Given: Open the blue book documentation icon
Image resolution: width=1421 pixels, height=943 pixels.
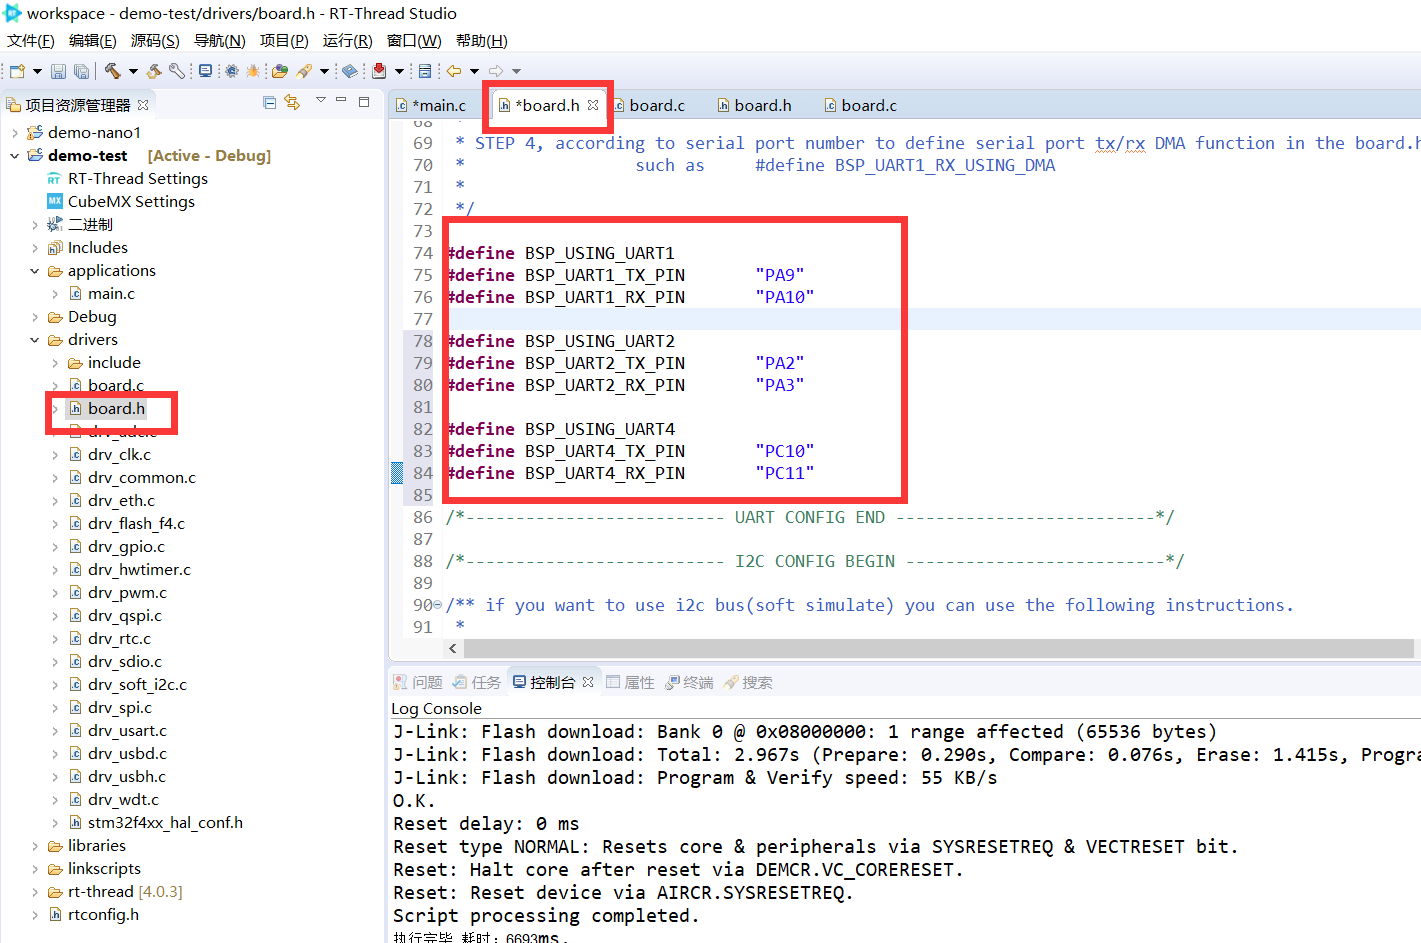Looking at the screenshot, I should coord(350,71).
